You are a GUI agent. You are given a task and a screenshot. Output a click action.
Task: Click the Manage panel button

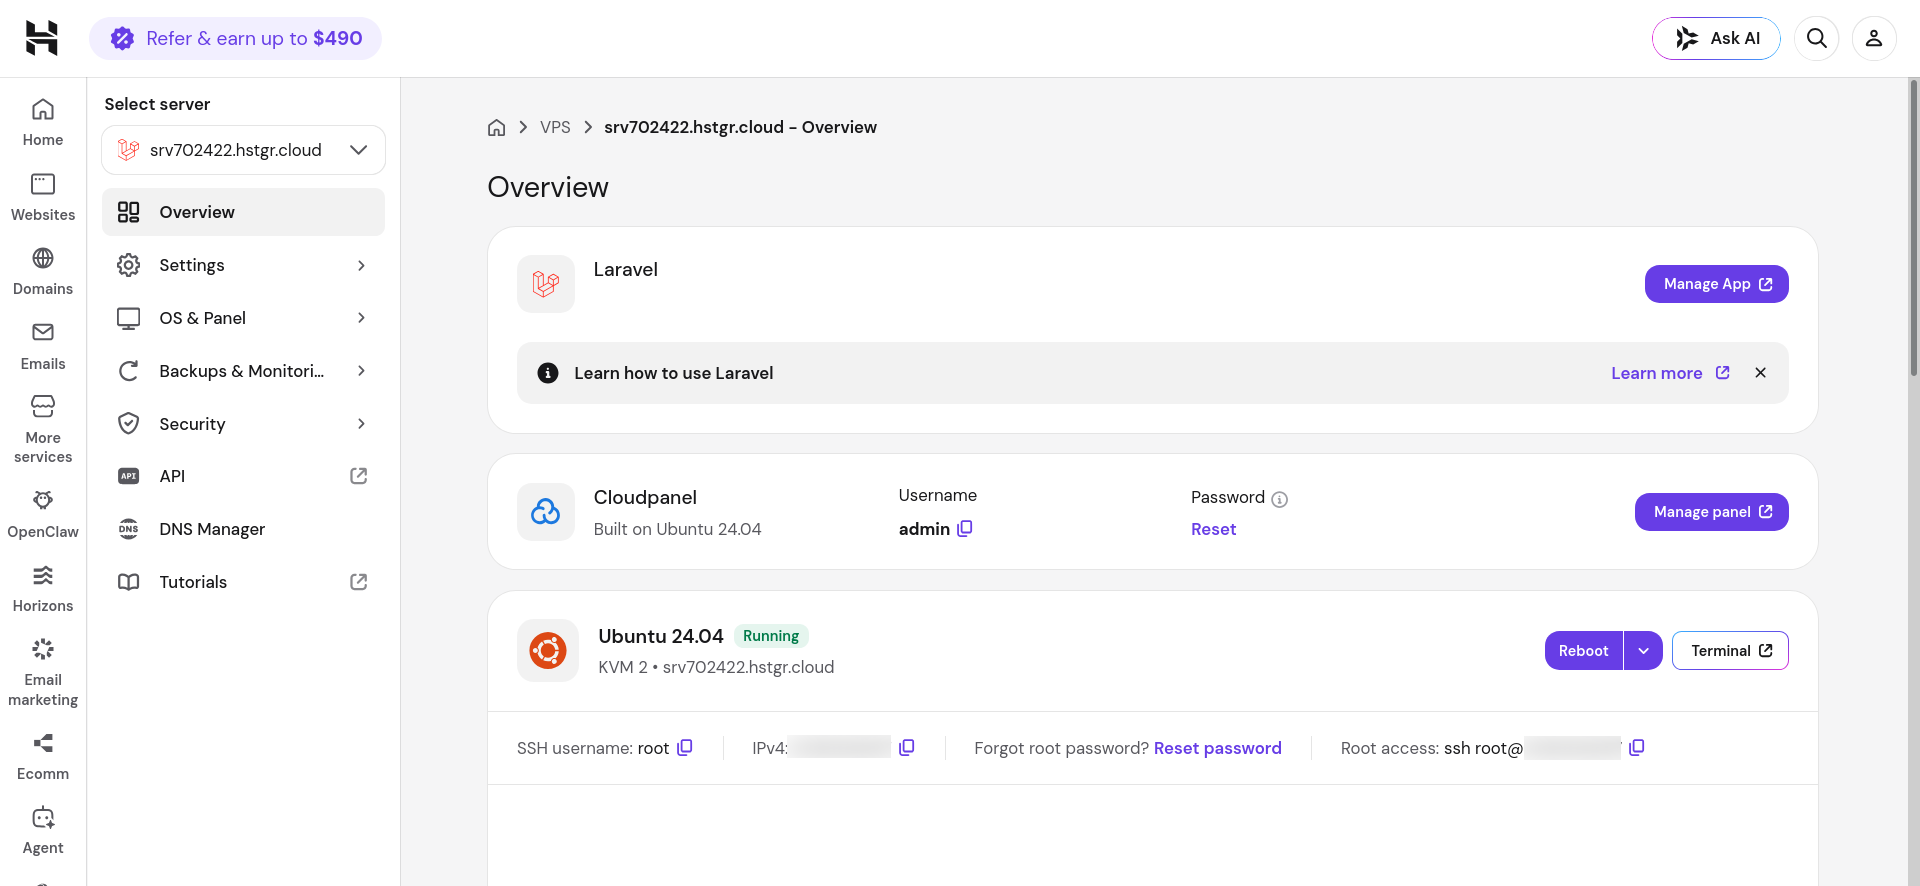(1711, 512)
